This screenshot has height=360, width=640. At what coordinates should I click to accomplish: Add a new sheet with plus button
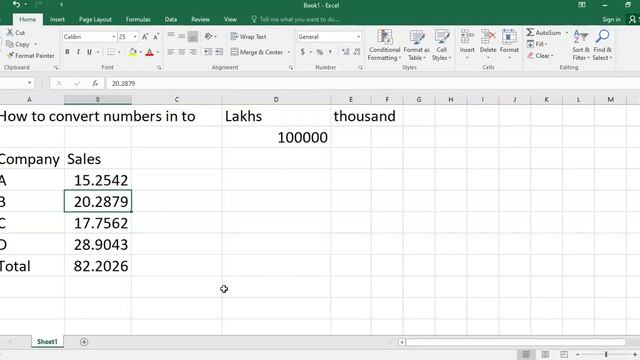84,342
